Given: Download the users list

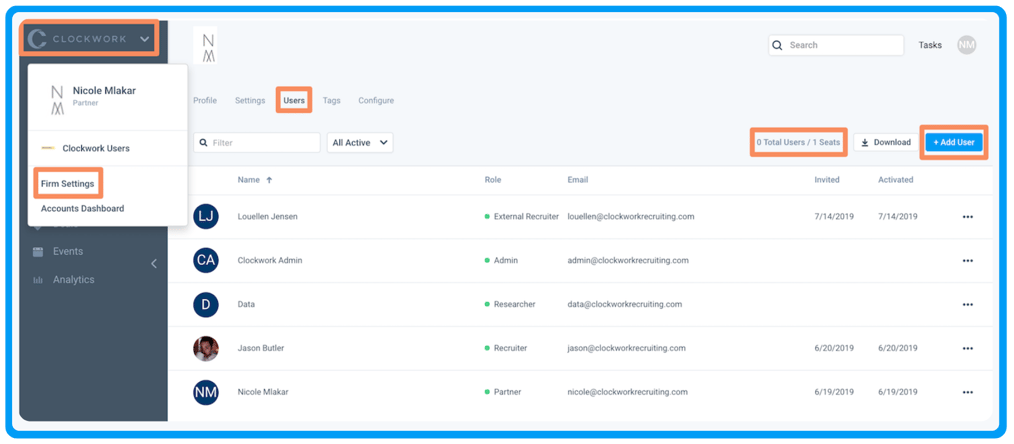Looking at the screenshot, I should coord(885,142).
